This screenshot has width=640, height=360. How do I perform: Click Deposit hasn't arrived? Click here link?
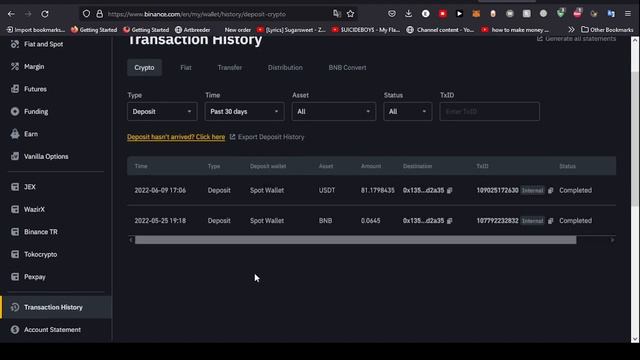pos(176,137)
